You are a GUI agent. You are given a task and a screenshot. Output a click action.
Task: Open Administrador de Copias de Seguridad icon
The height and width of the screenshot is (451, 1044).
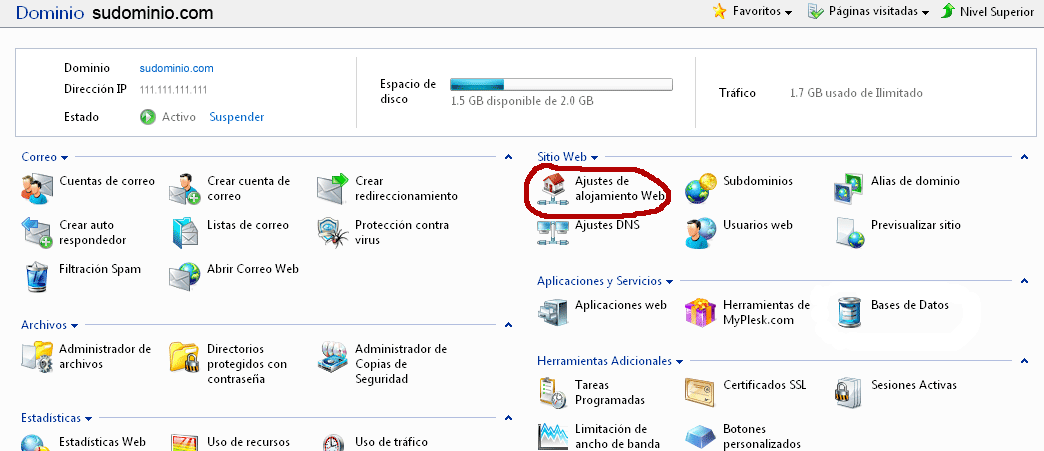(333, 356)
